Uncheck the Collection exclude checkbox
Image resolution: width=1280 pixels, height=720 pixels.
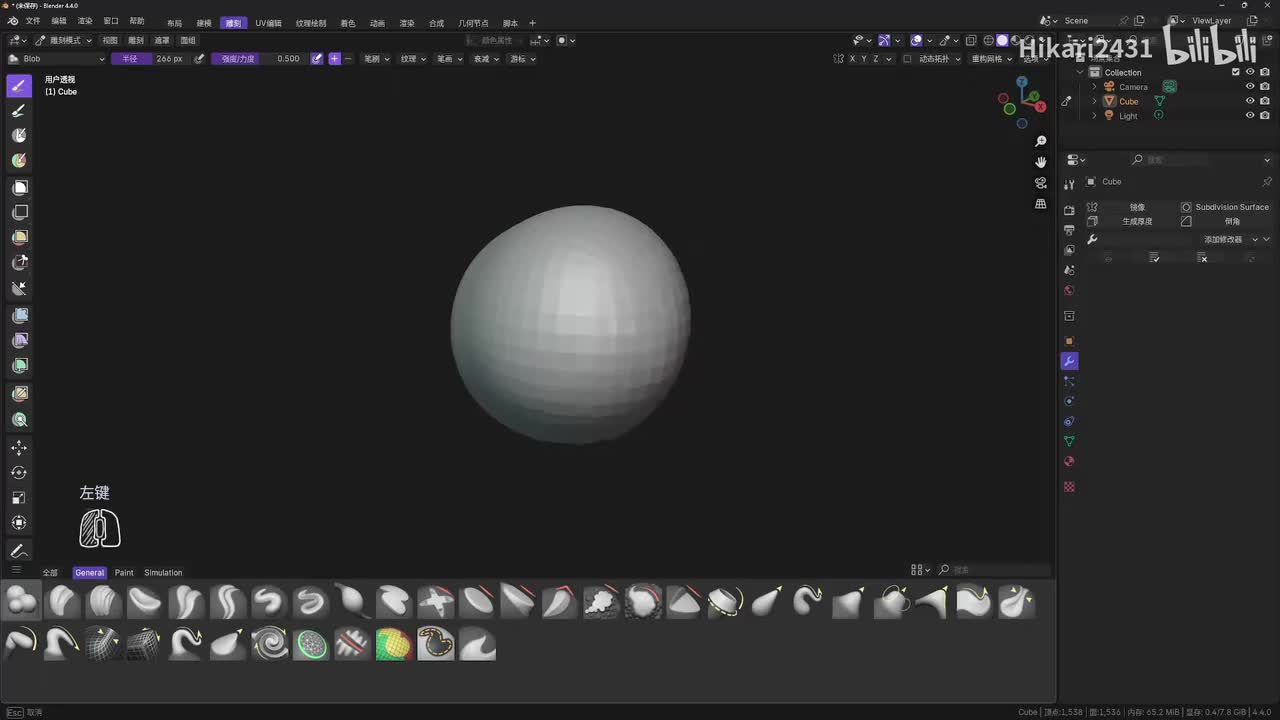[1236, 72]
